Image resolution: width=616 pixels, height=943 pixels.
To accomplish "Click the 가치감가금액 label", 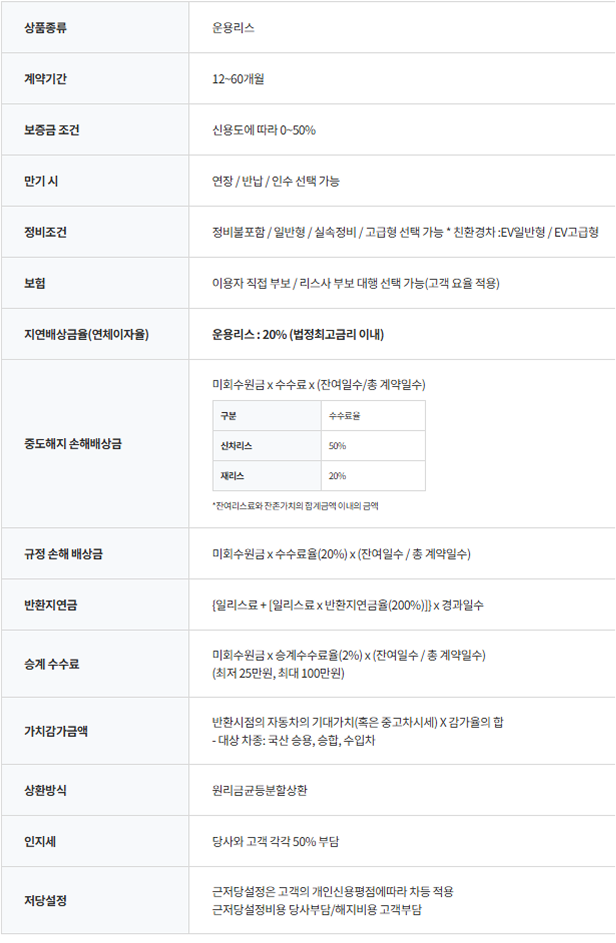I will tap(57, 730).
